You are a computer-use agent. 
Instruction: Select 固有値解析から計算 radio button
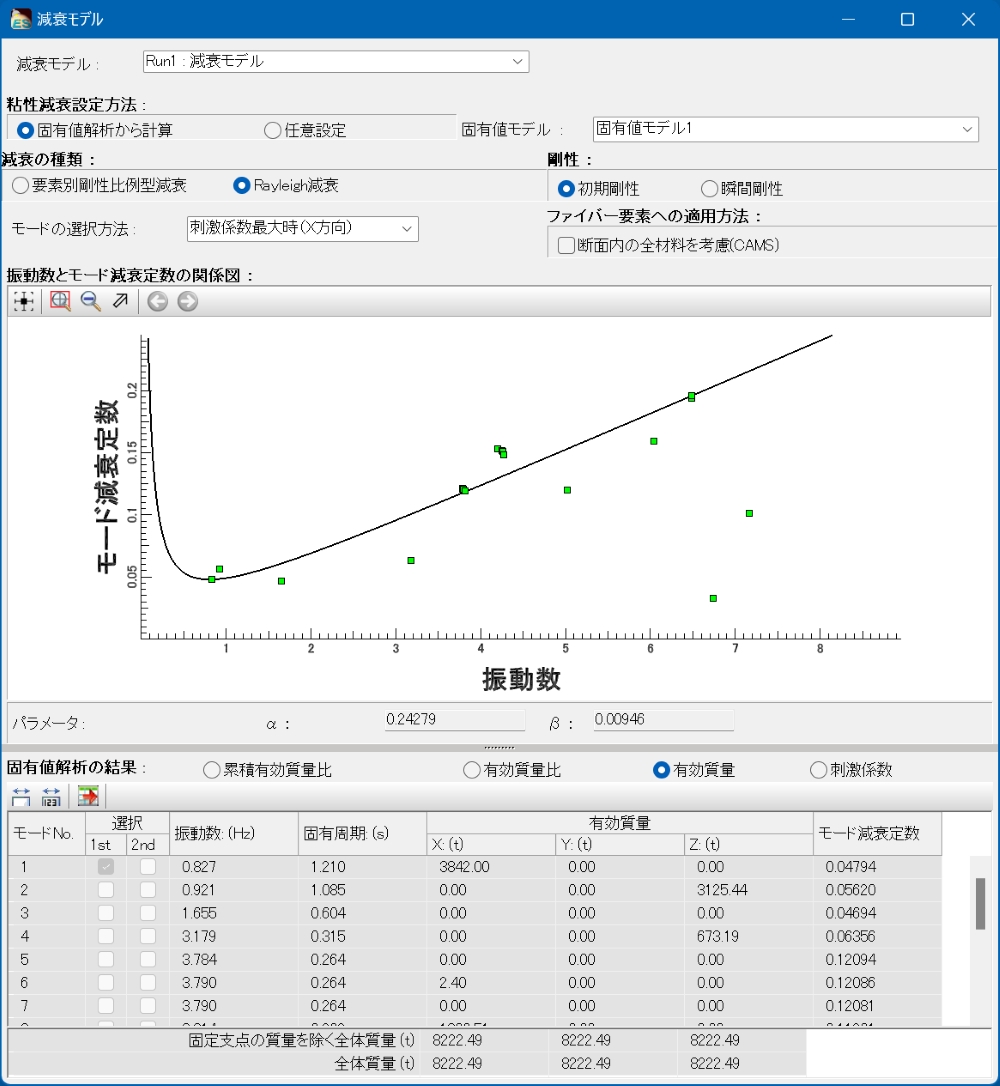[x=26, y=130]
